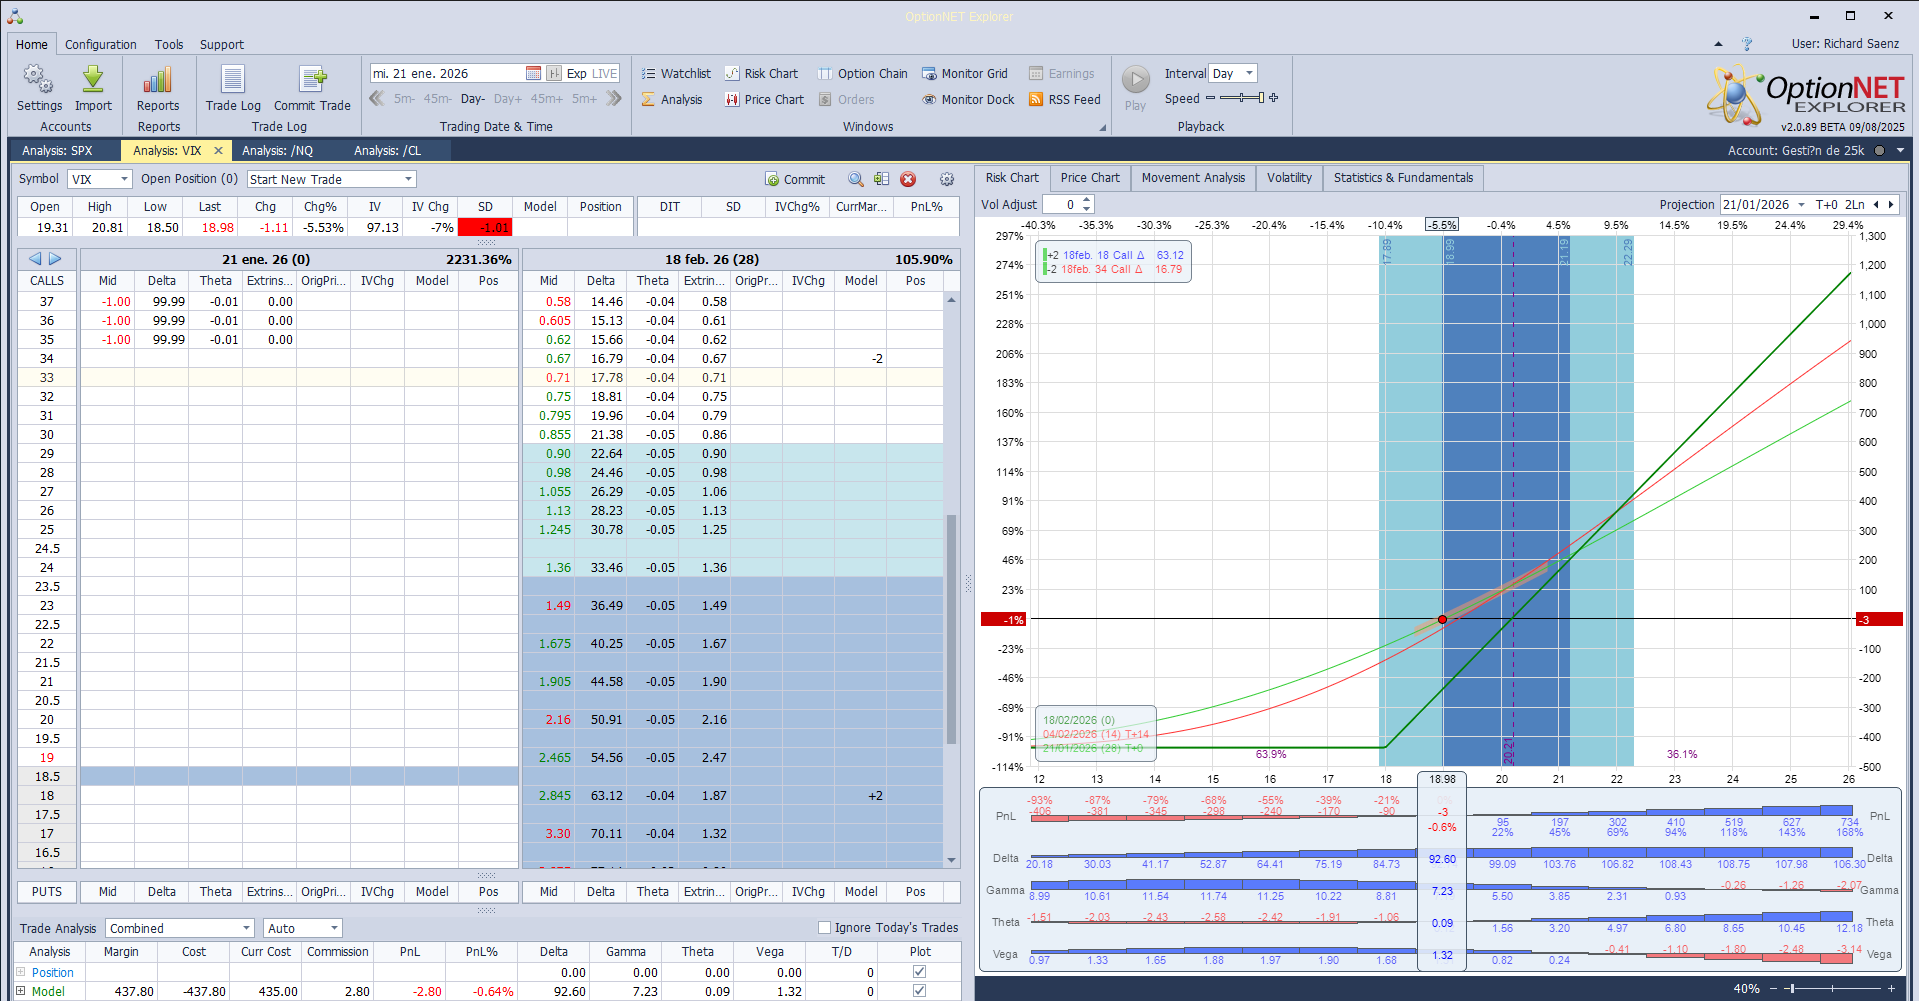Expand the Model row

click(20, 991)
